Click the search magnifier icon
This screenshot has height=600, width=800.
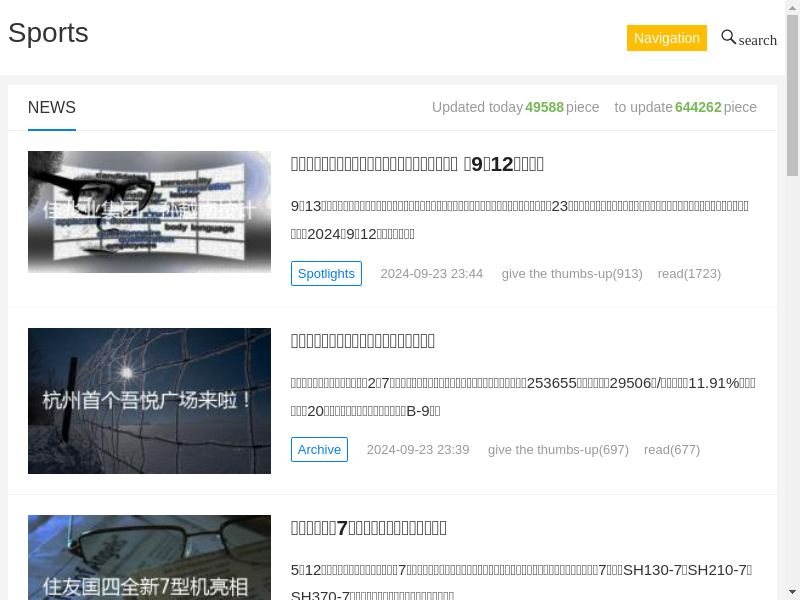pos(729,37)
